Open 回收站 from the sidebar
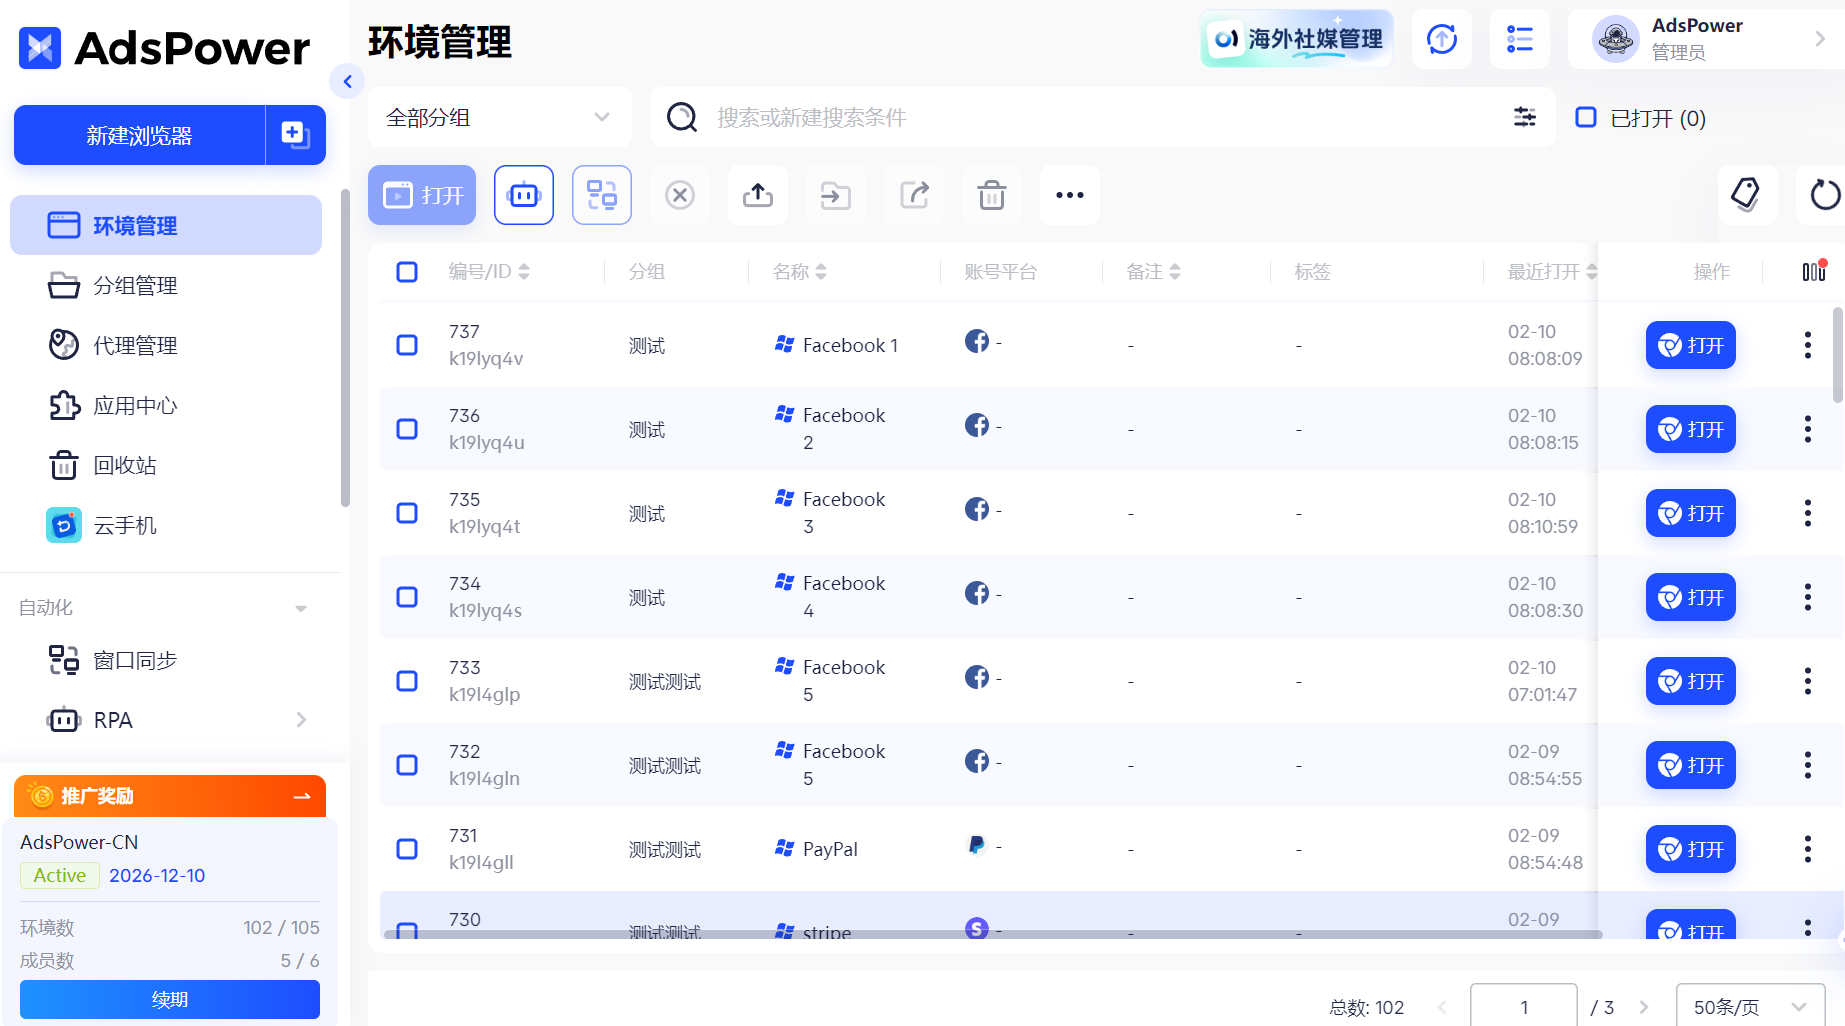This screenshot has width=1845, height=1026. click(126, 465)
